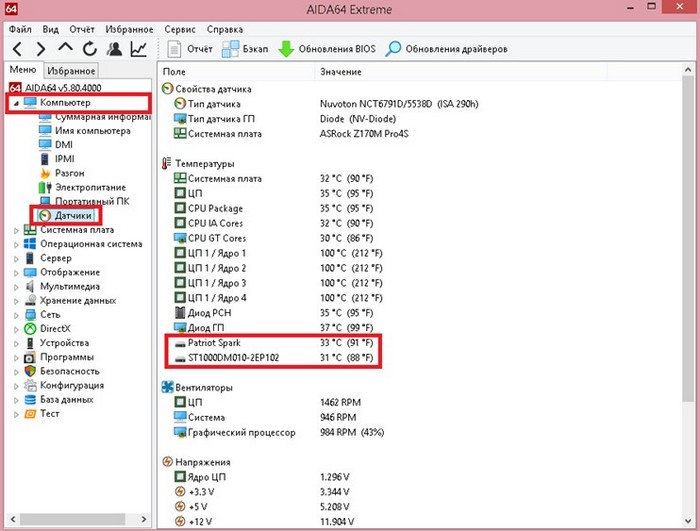The height and width of the screenshot is (531, 700).
Task: Open the graph chart toolbar icon
Action: [139, 49]
